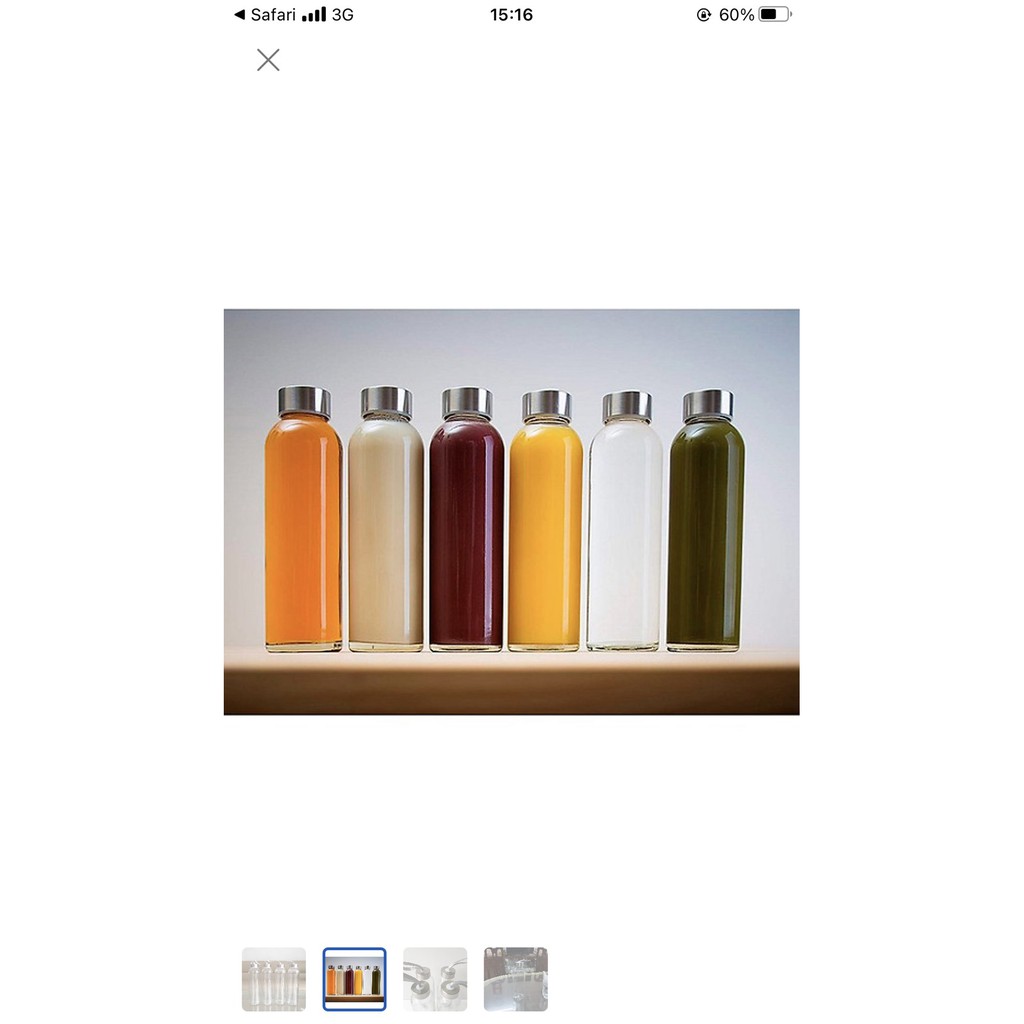
Task: Tap the silver cap of the orange bottle
Action: click(304, 400)
